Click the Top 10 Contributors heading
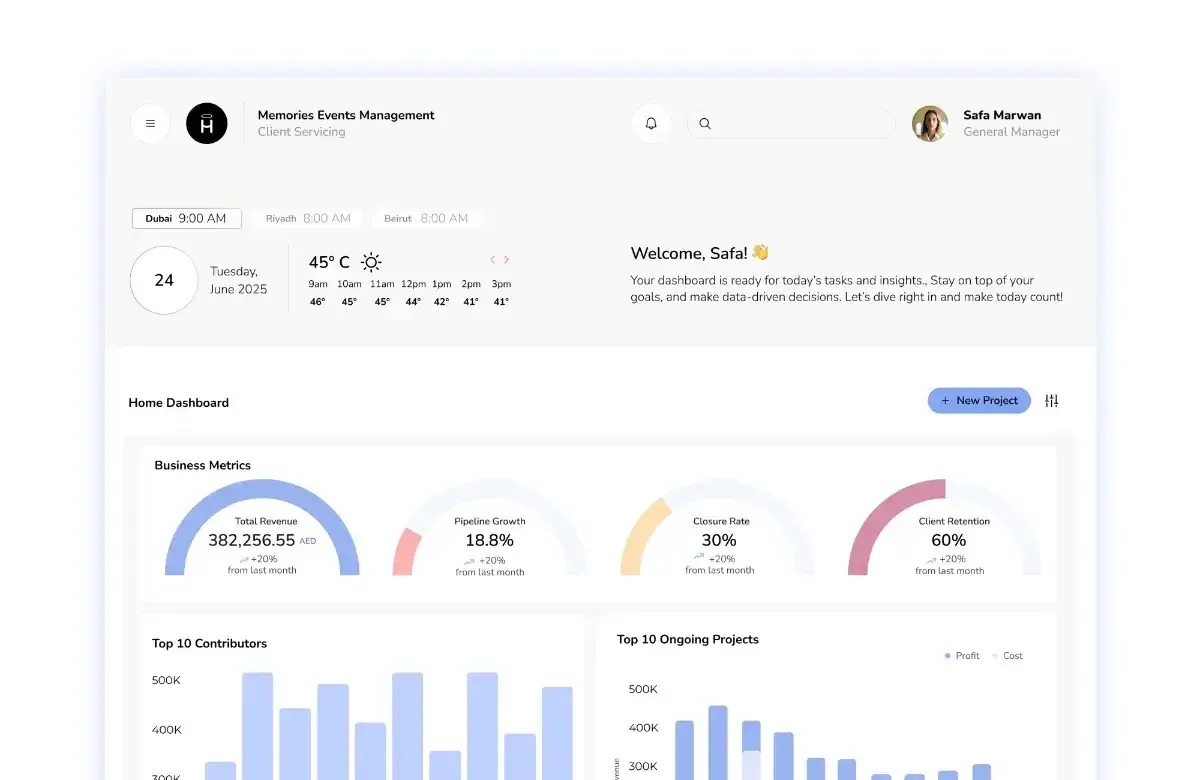The height and width of the screenshot is (780, 1200). [x=209, y=643]
